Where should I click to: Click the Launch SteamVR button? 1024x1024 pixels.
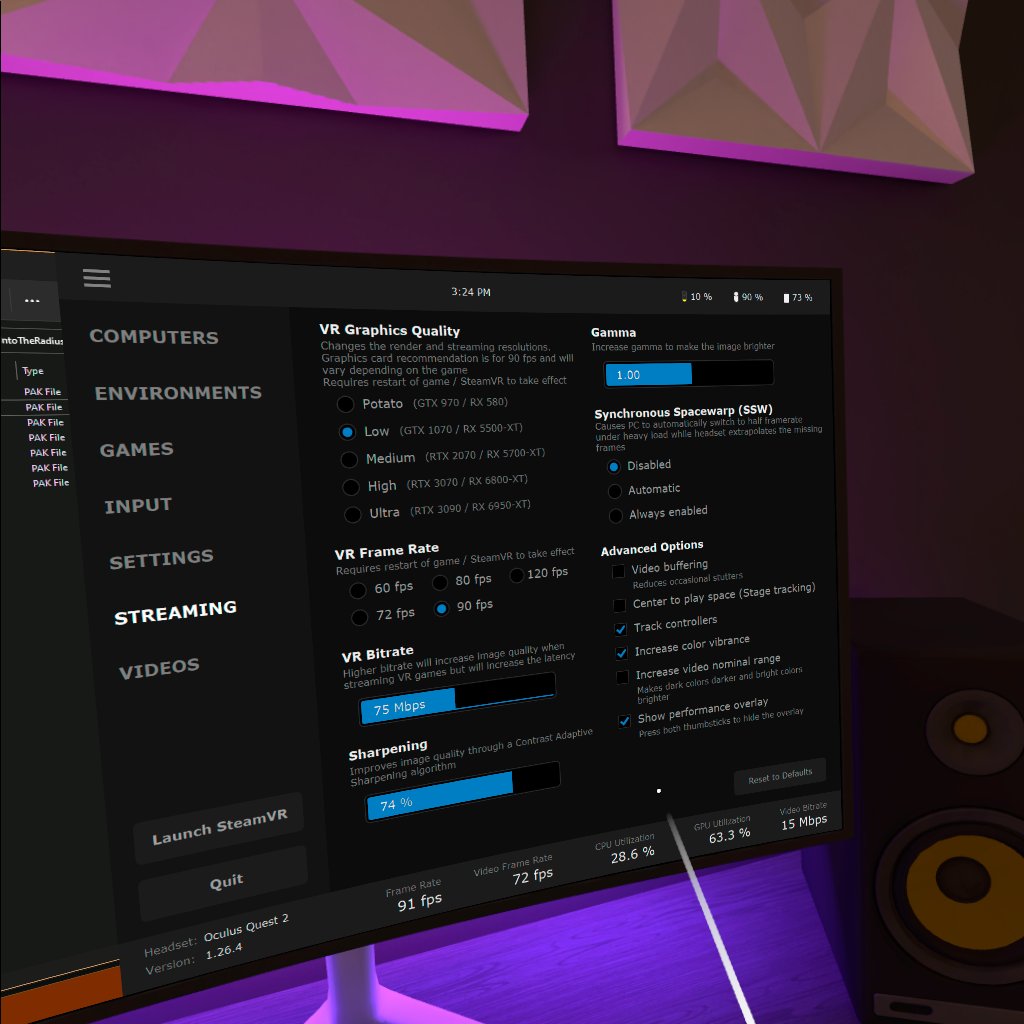point(219,826)
